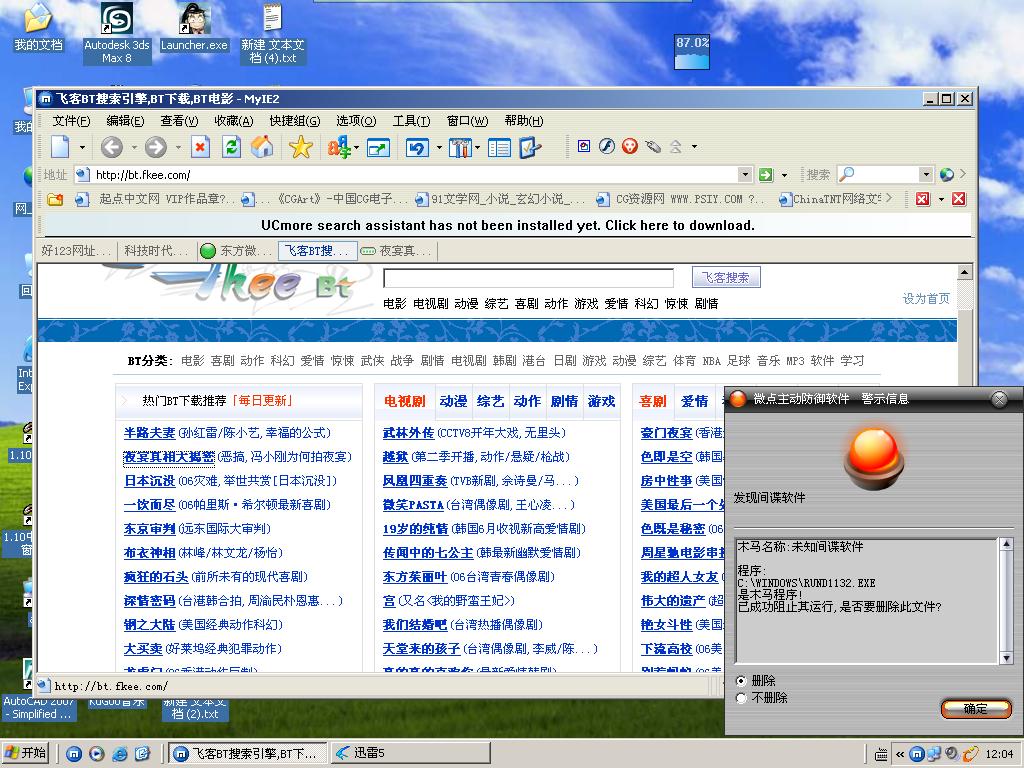Expand the address bar URL dropdown
Viewport: 1024px width, 768px height.
[745, 174]
